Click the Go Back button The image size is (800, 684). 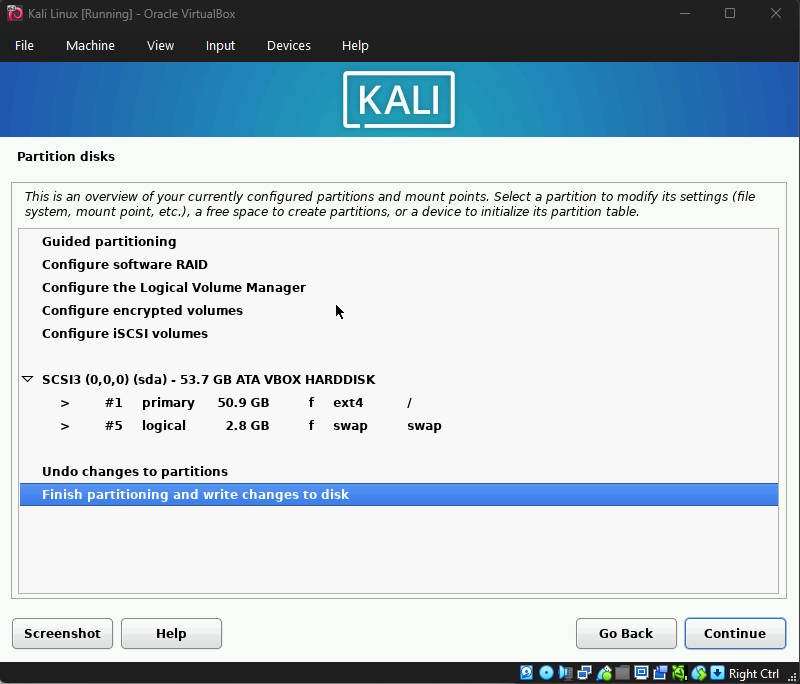[626, 633]
